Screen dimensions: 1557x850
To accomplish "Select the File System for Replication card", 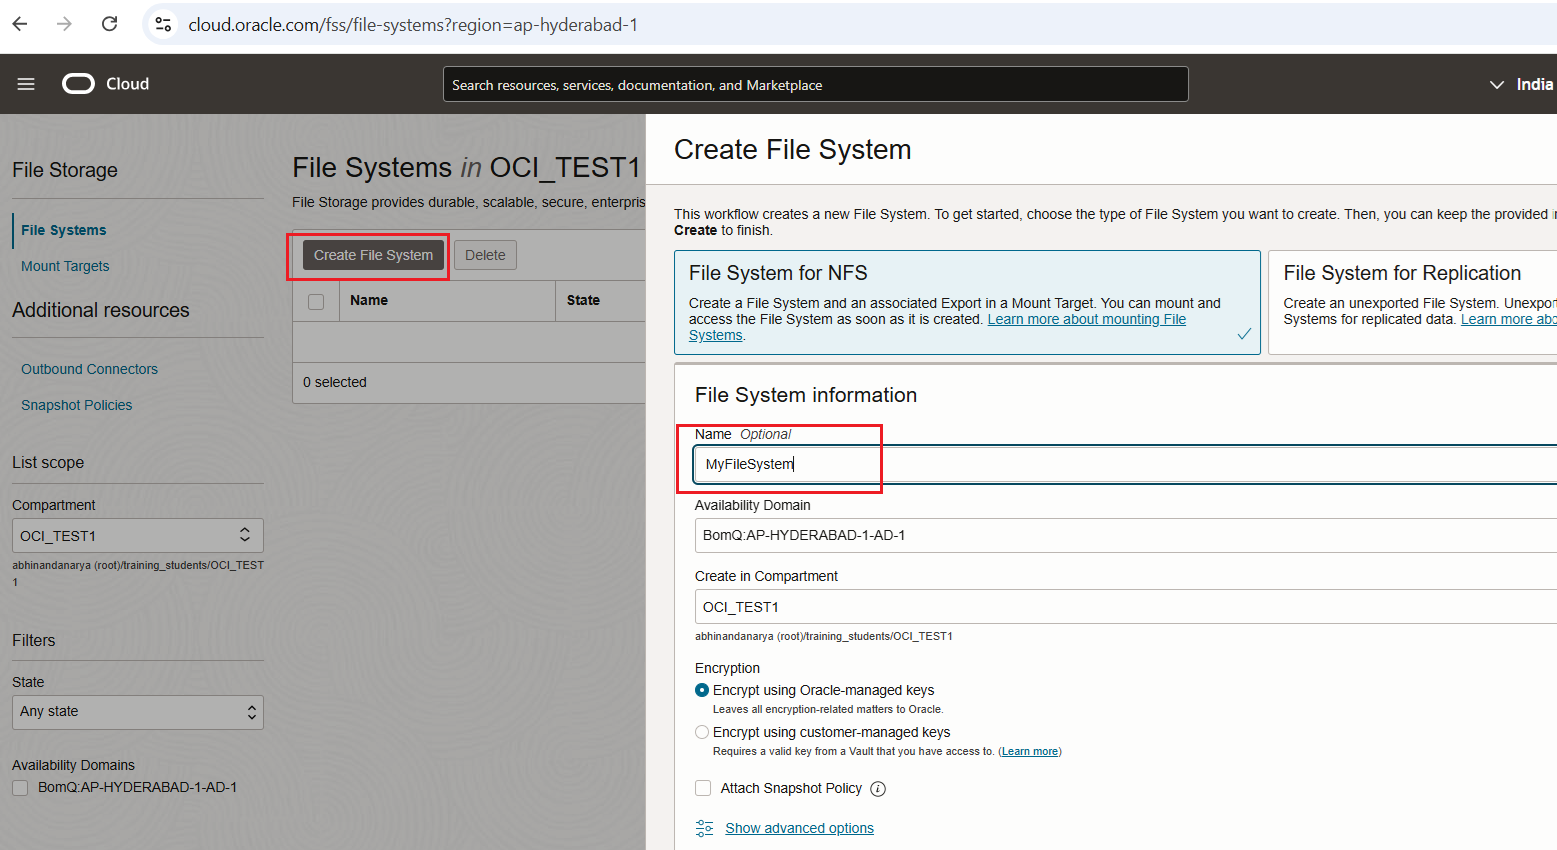I will click(1412, 302).
